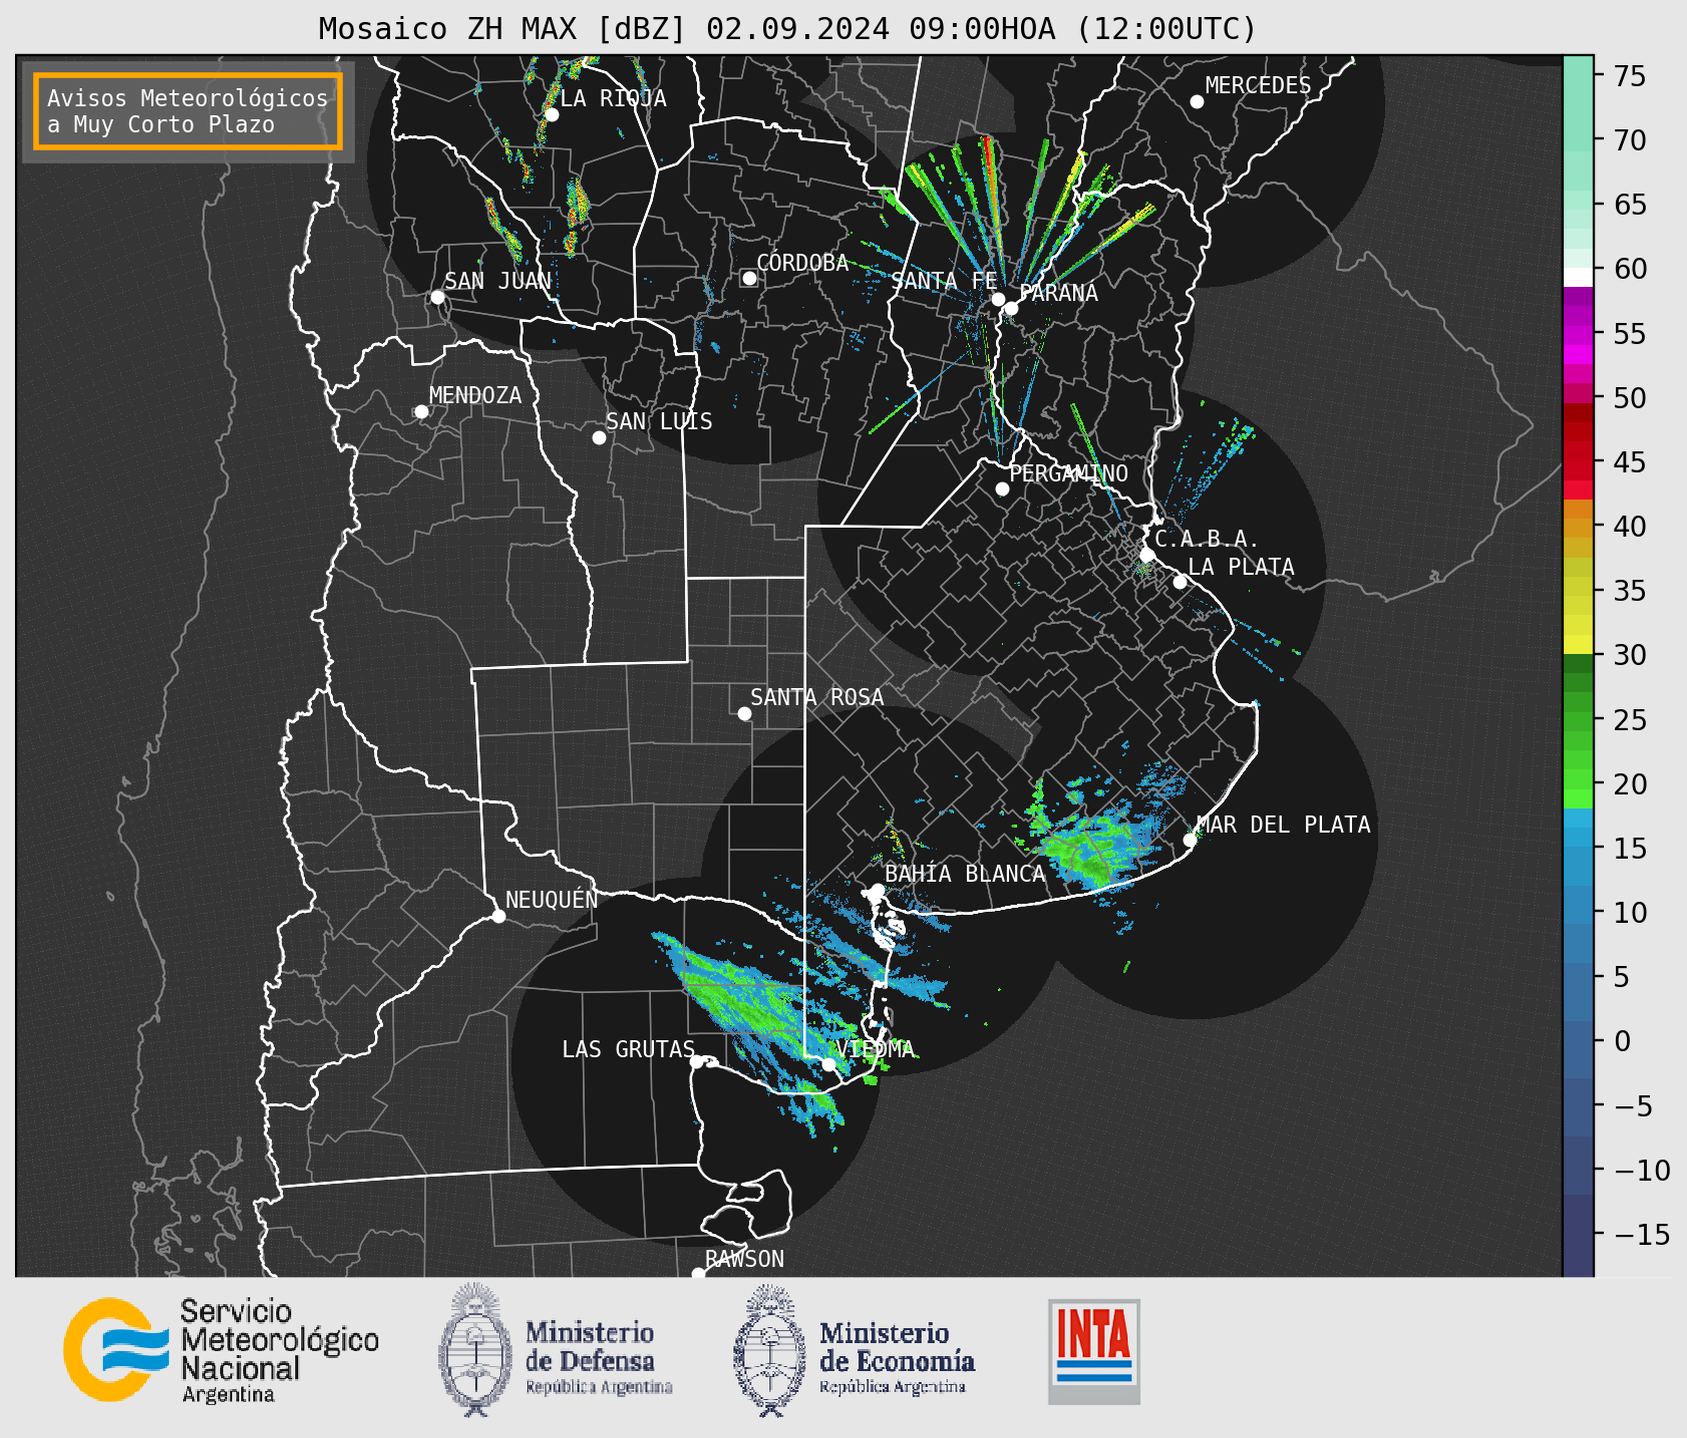
Task: Click the Pergamino city marker dot
Action: [x=1002, y=489]
